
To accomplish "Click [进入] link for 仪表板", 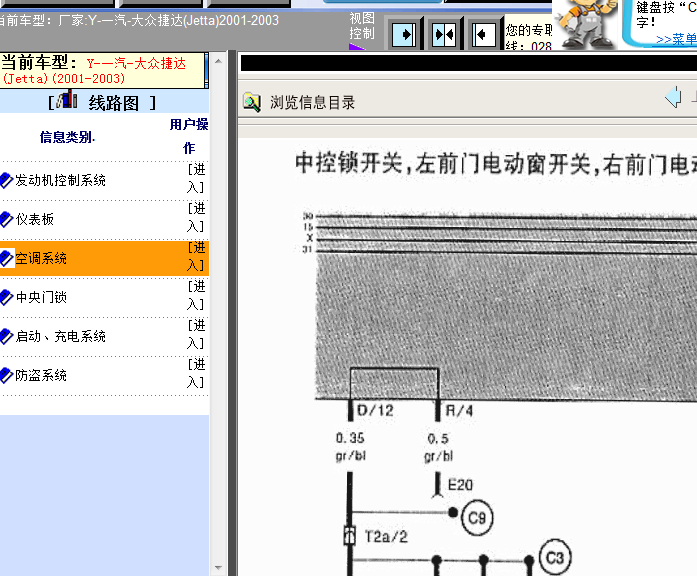I will [x=196, y=217].
